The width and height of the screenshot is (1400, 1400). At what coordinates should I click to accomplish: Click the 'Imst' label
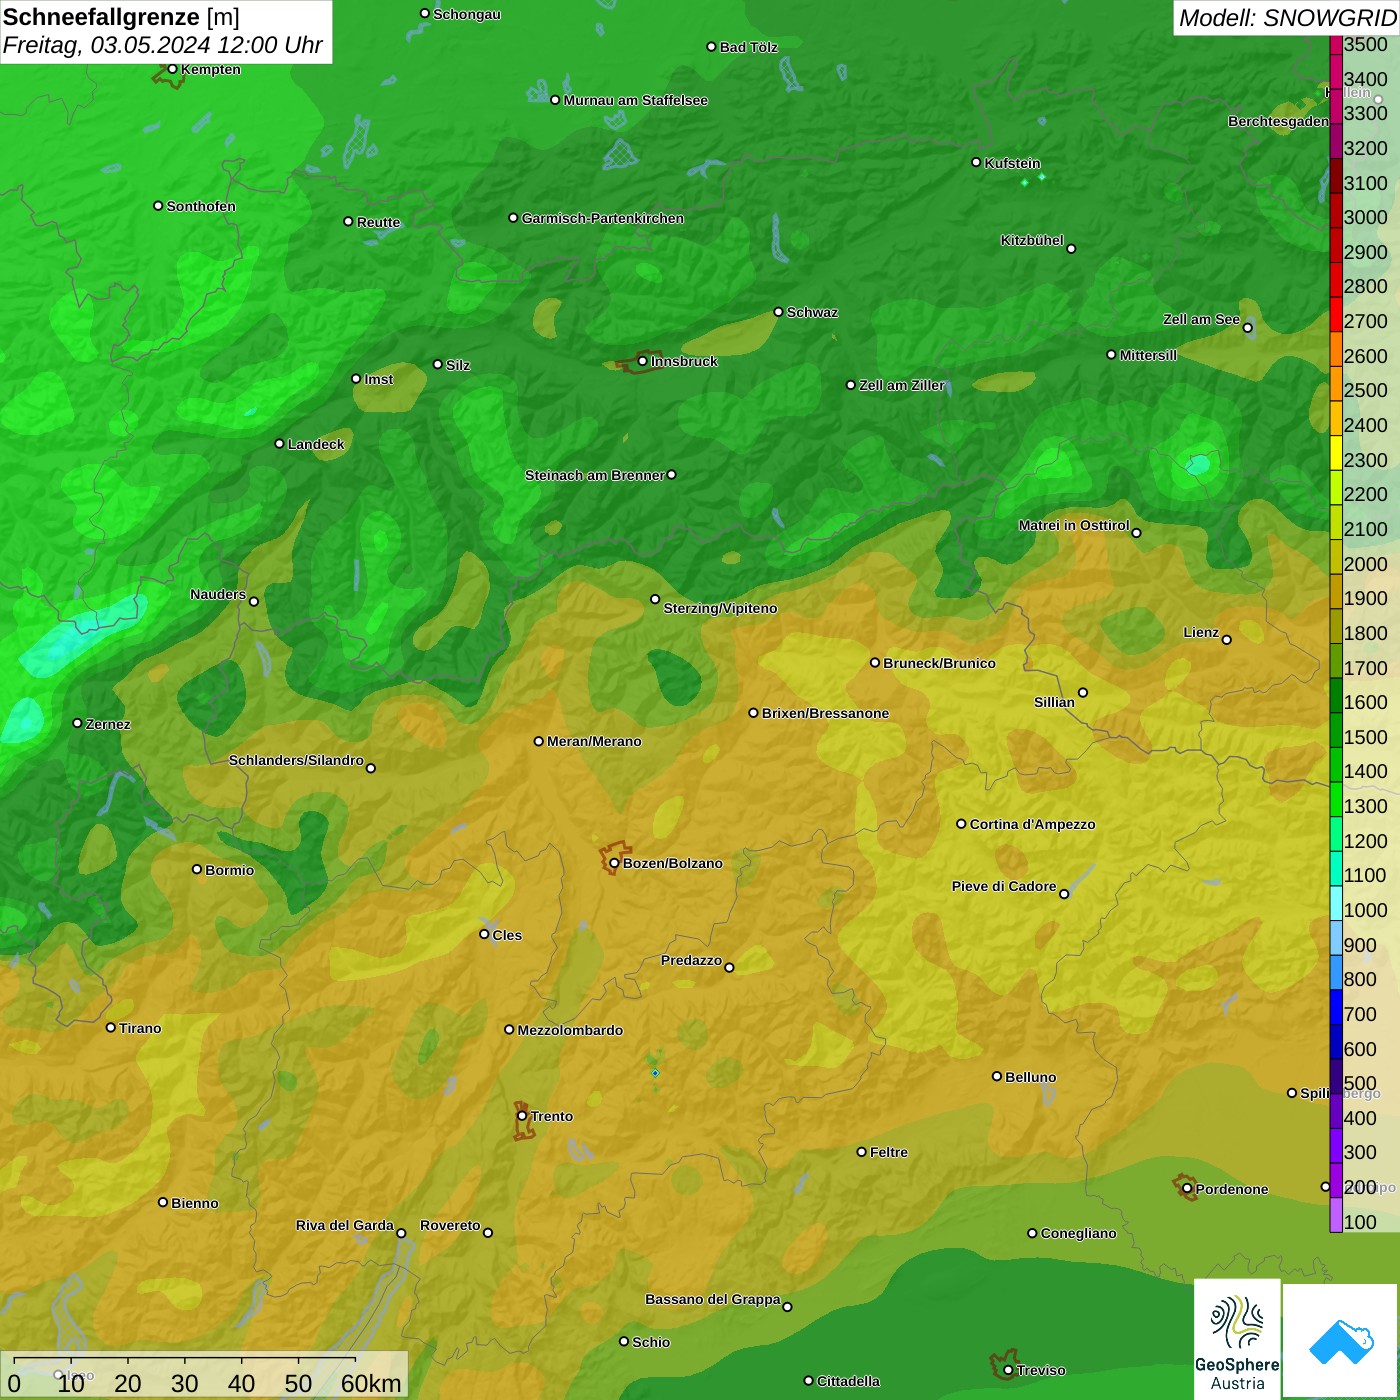coord(379,379)
